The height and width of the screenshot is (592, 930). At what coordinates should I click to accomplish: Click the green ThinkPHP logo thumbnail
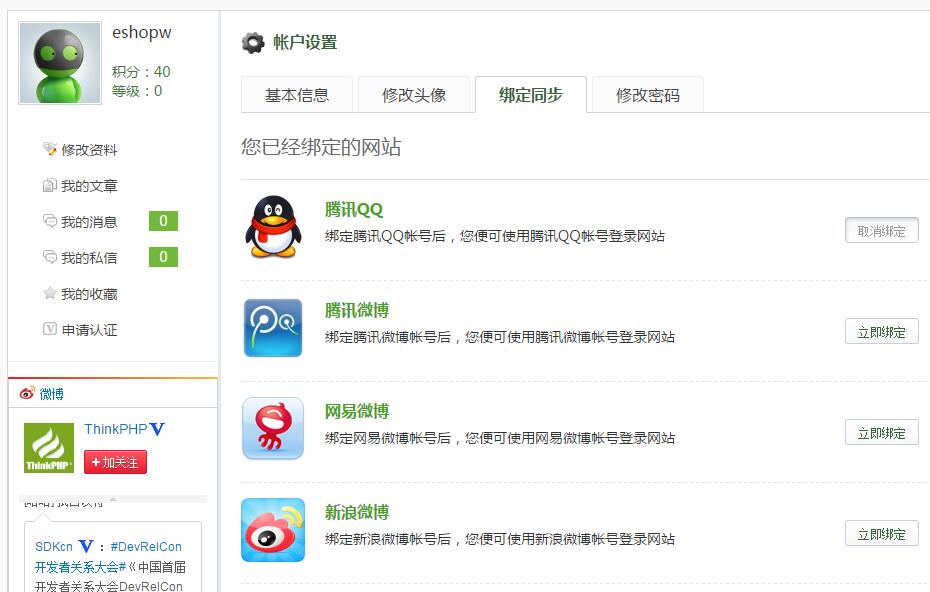[x=49, y=448]
